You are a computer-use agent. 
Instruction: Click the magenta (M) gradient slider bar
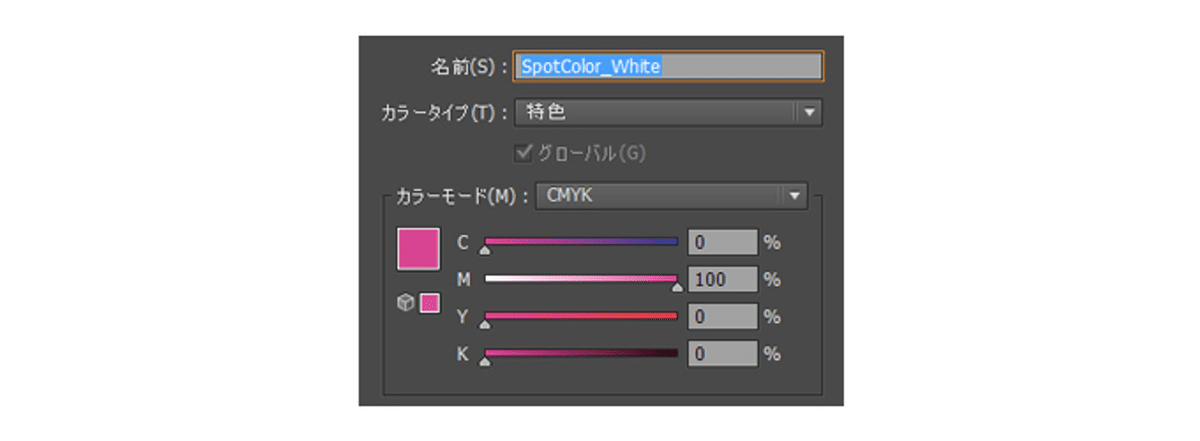click(x=581, y=279)
